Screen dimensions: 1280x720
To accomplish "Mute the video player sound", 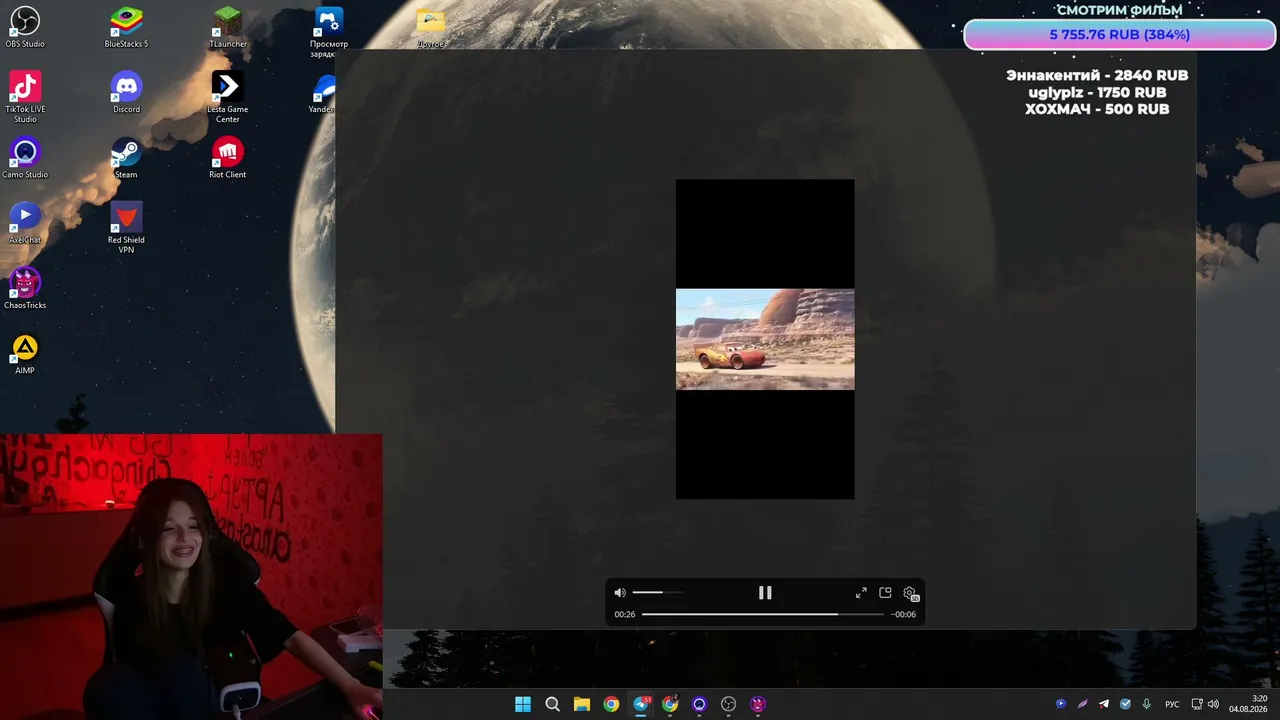I will (620, 593).
